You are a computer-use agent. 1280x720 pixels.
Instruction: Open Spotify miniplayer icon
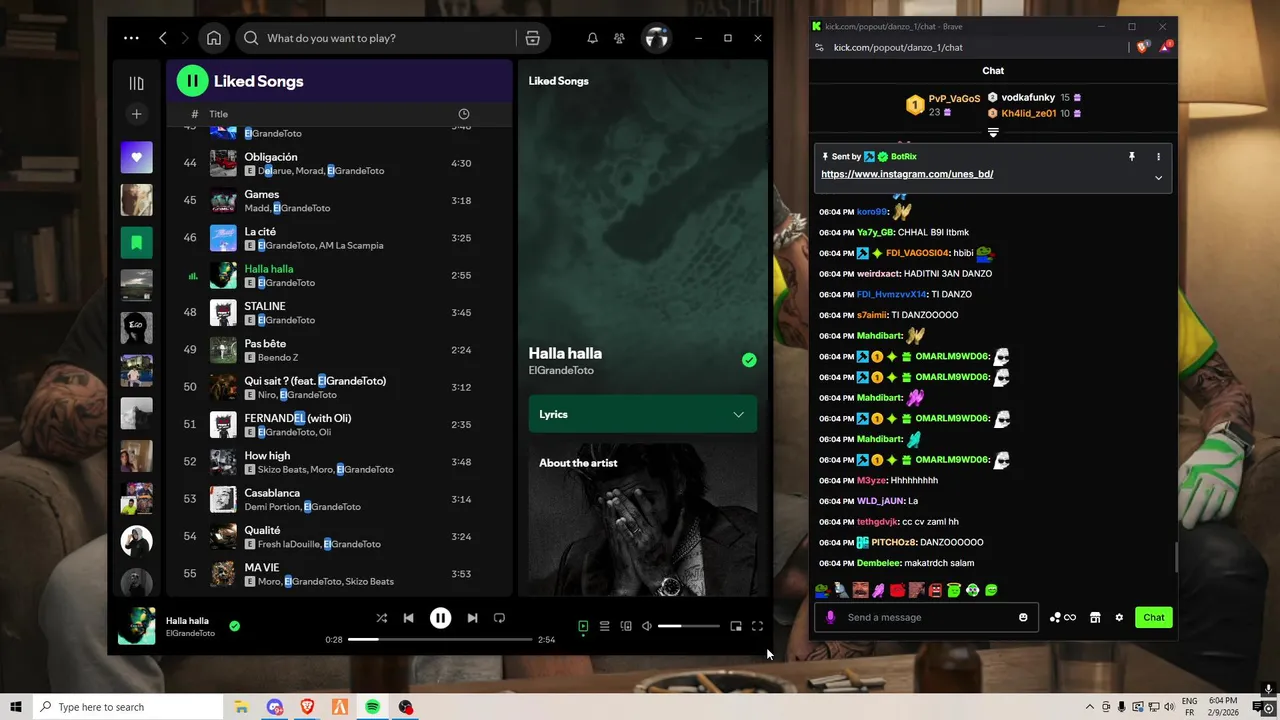[736, 626]
